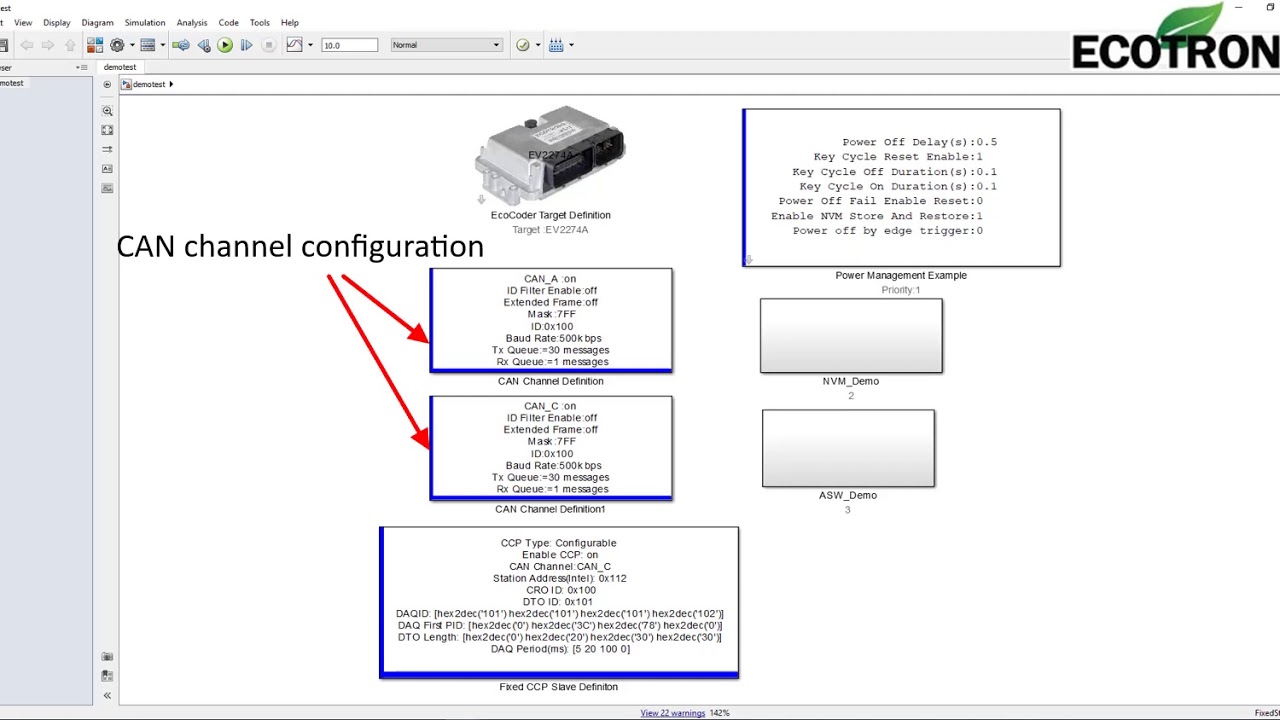Open the Help menu
The image size is (1280, 720).
click(x=289, y=22)
